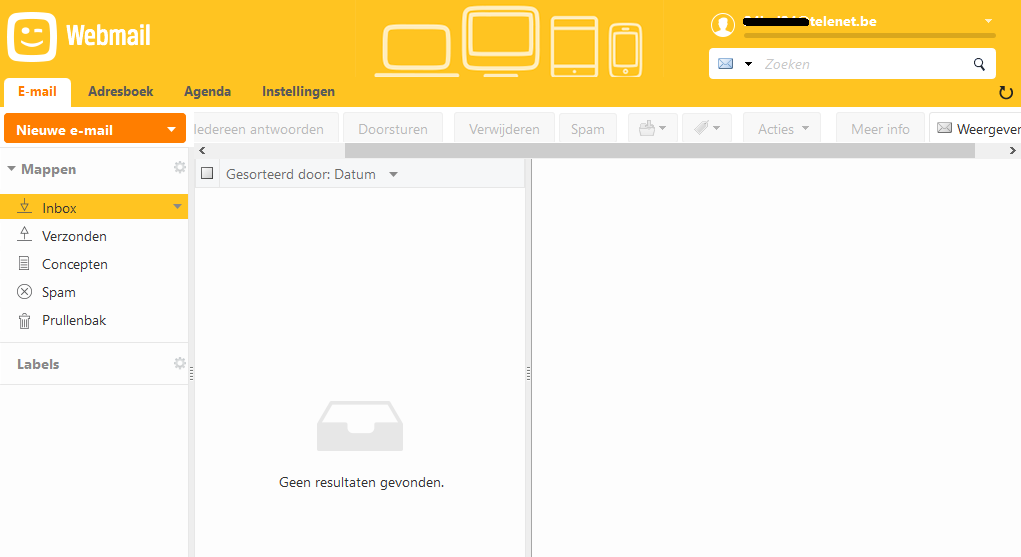
Task: Expand the Nieuwe e-mail dropdown arrow
Action: coord(171,130)
